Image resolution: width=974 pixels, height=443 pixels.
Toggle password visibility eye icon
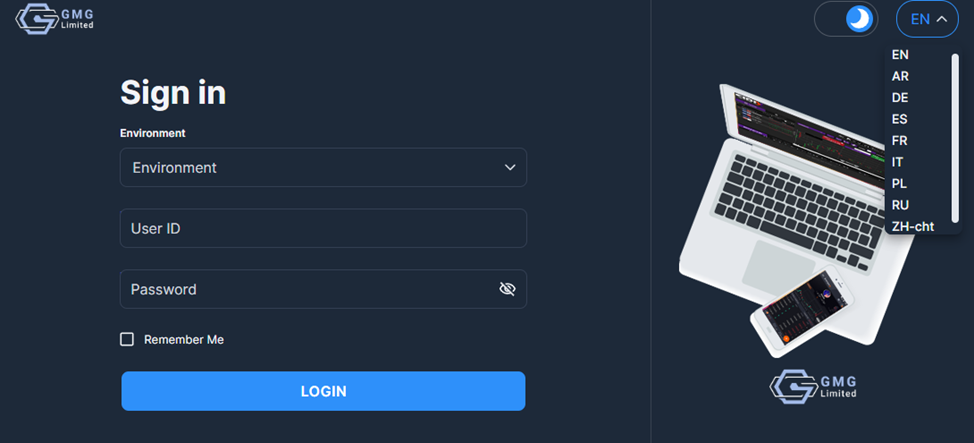pos(507,289)
